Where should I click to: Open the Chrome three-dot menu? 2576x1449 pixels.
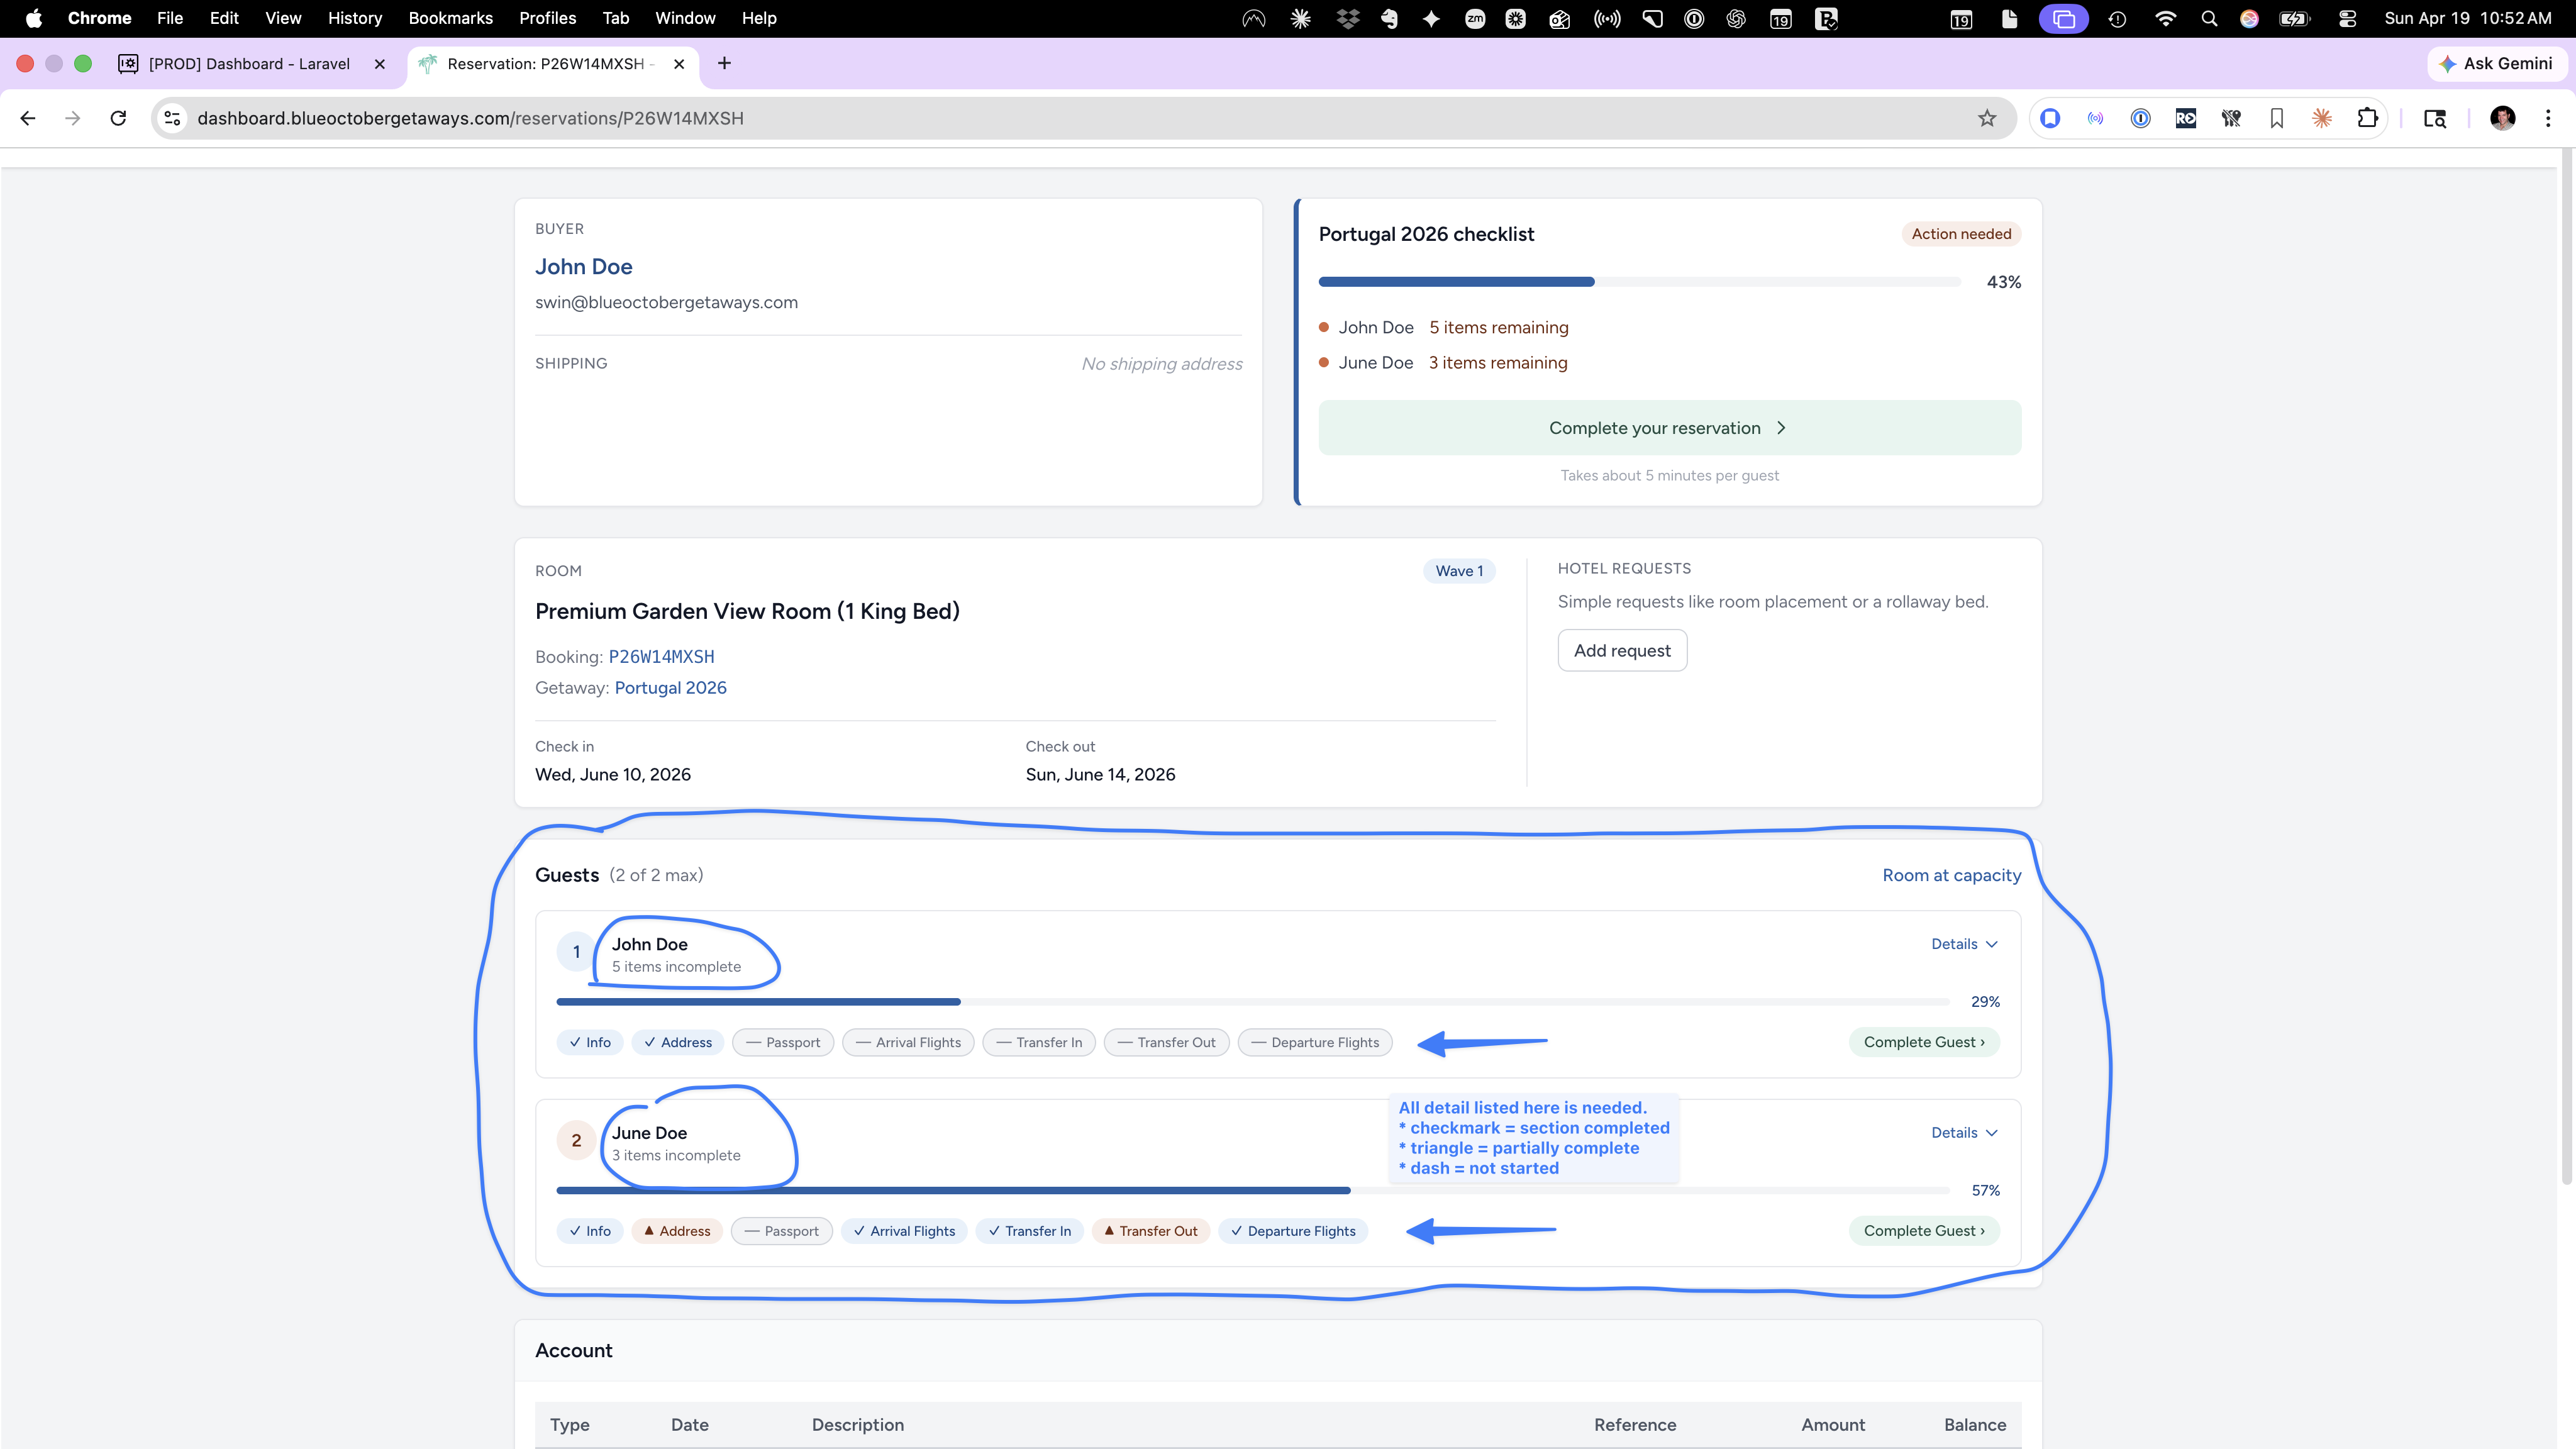(x=2547, y=118)
